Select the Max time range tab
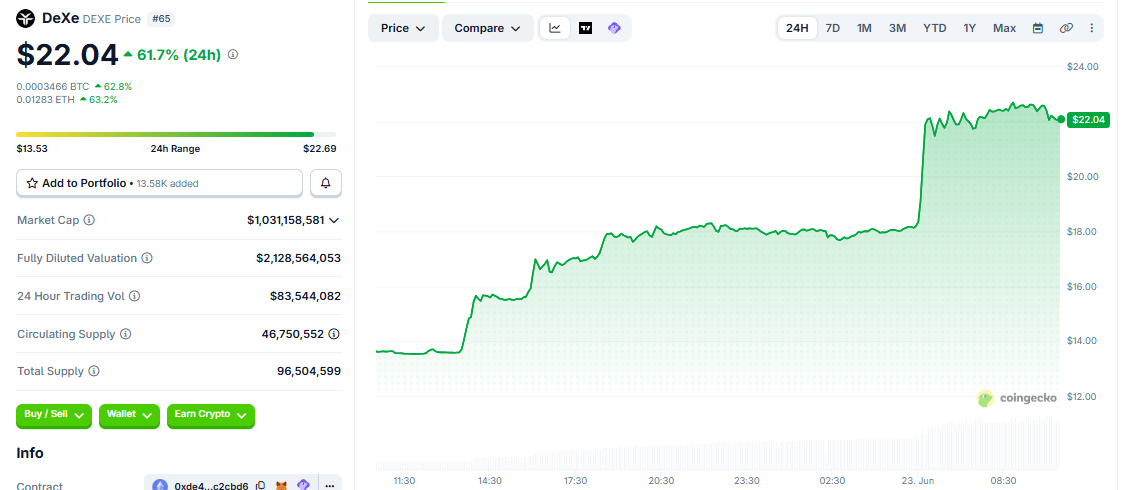Image resolution: width=1123 pixels, height=490 pixels. coord(1004,28)
